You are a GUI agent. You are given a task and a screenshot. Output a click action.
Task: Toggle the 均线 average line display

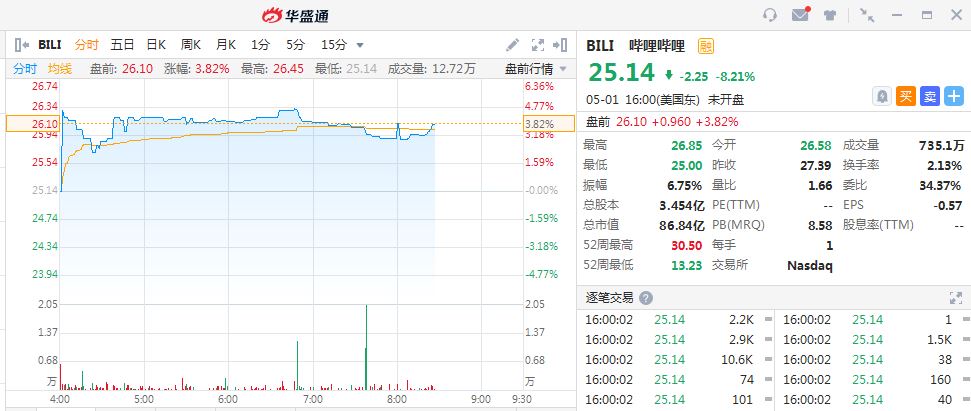(x=60, y=68)
